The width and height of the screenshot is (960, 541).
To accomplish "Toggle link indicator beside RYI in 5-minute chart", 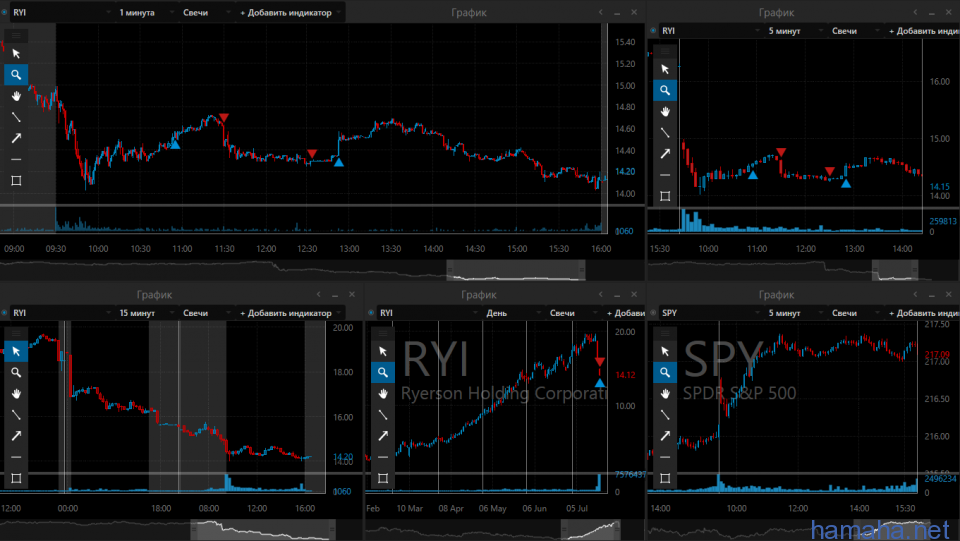I will pos(653,31).
